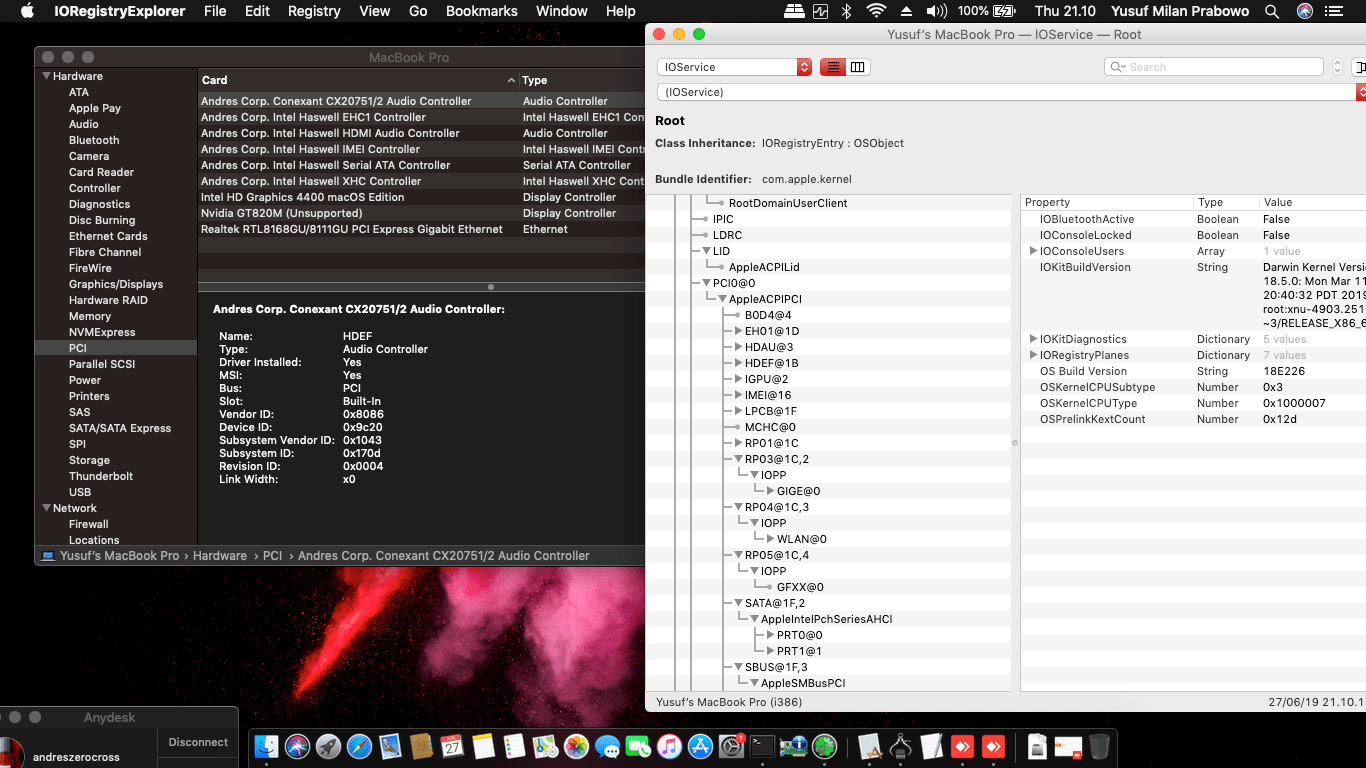Open the Apple menu

27,11
